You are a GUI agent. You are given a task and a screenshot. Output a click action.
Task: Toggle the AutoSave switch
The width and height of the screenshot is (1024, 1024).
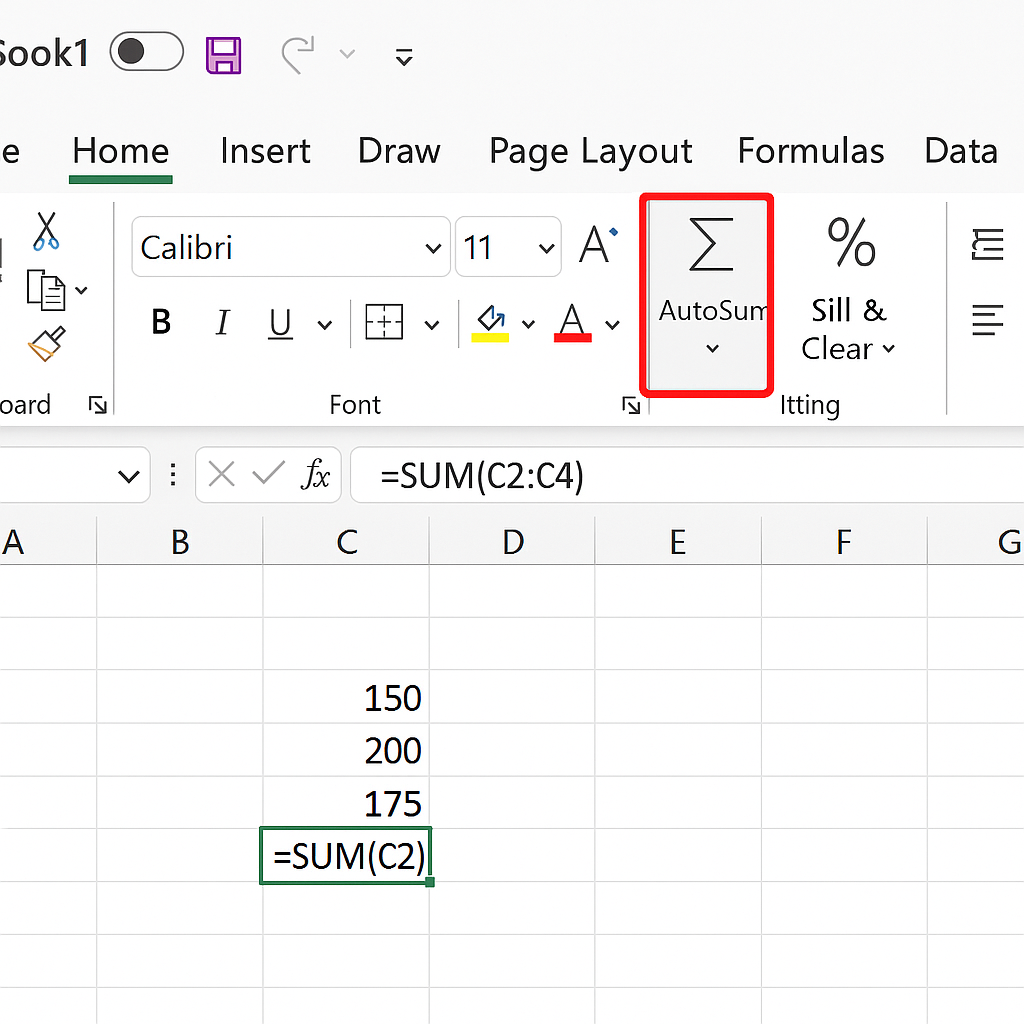point(146,52)
